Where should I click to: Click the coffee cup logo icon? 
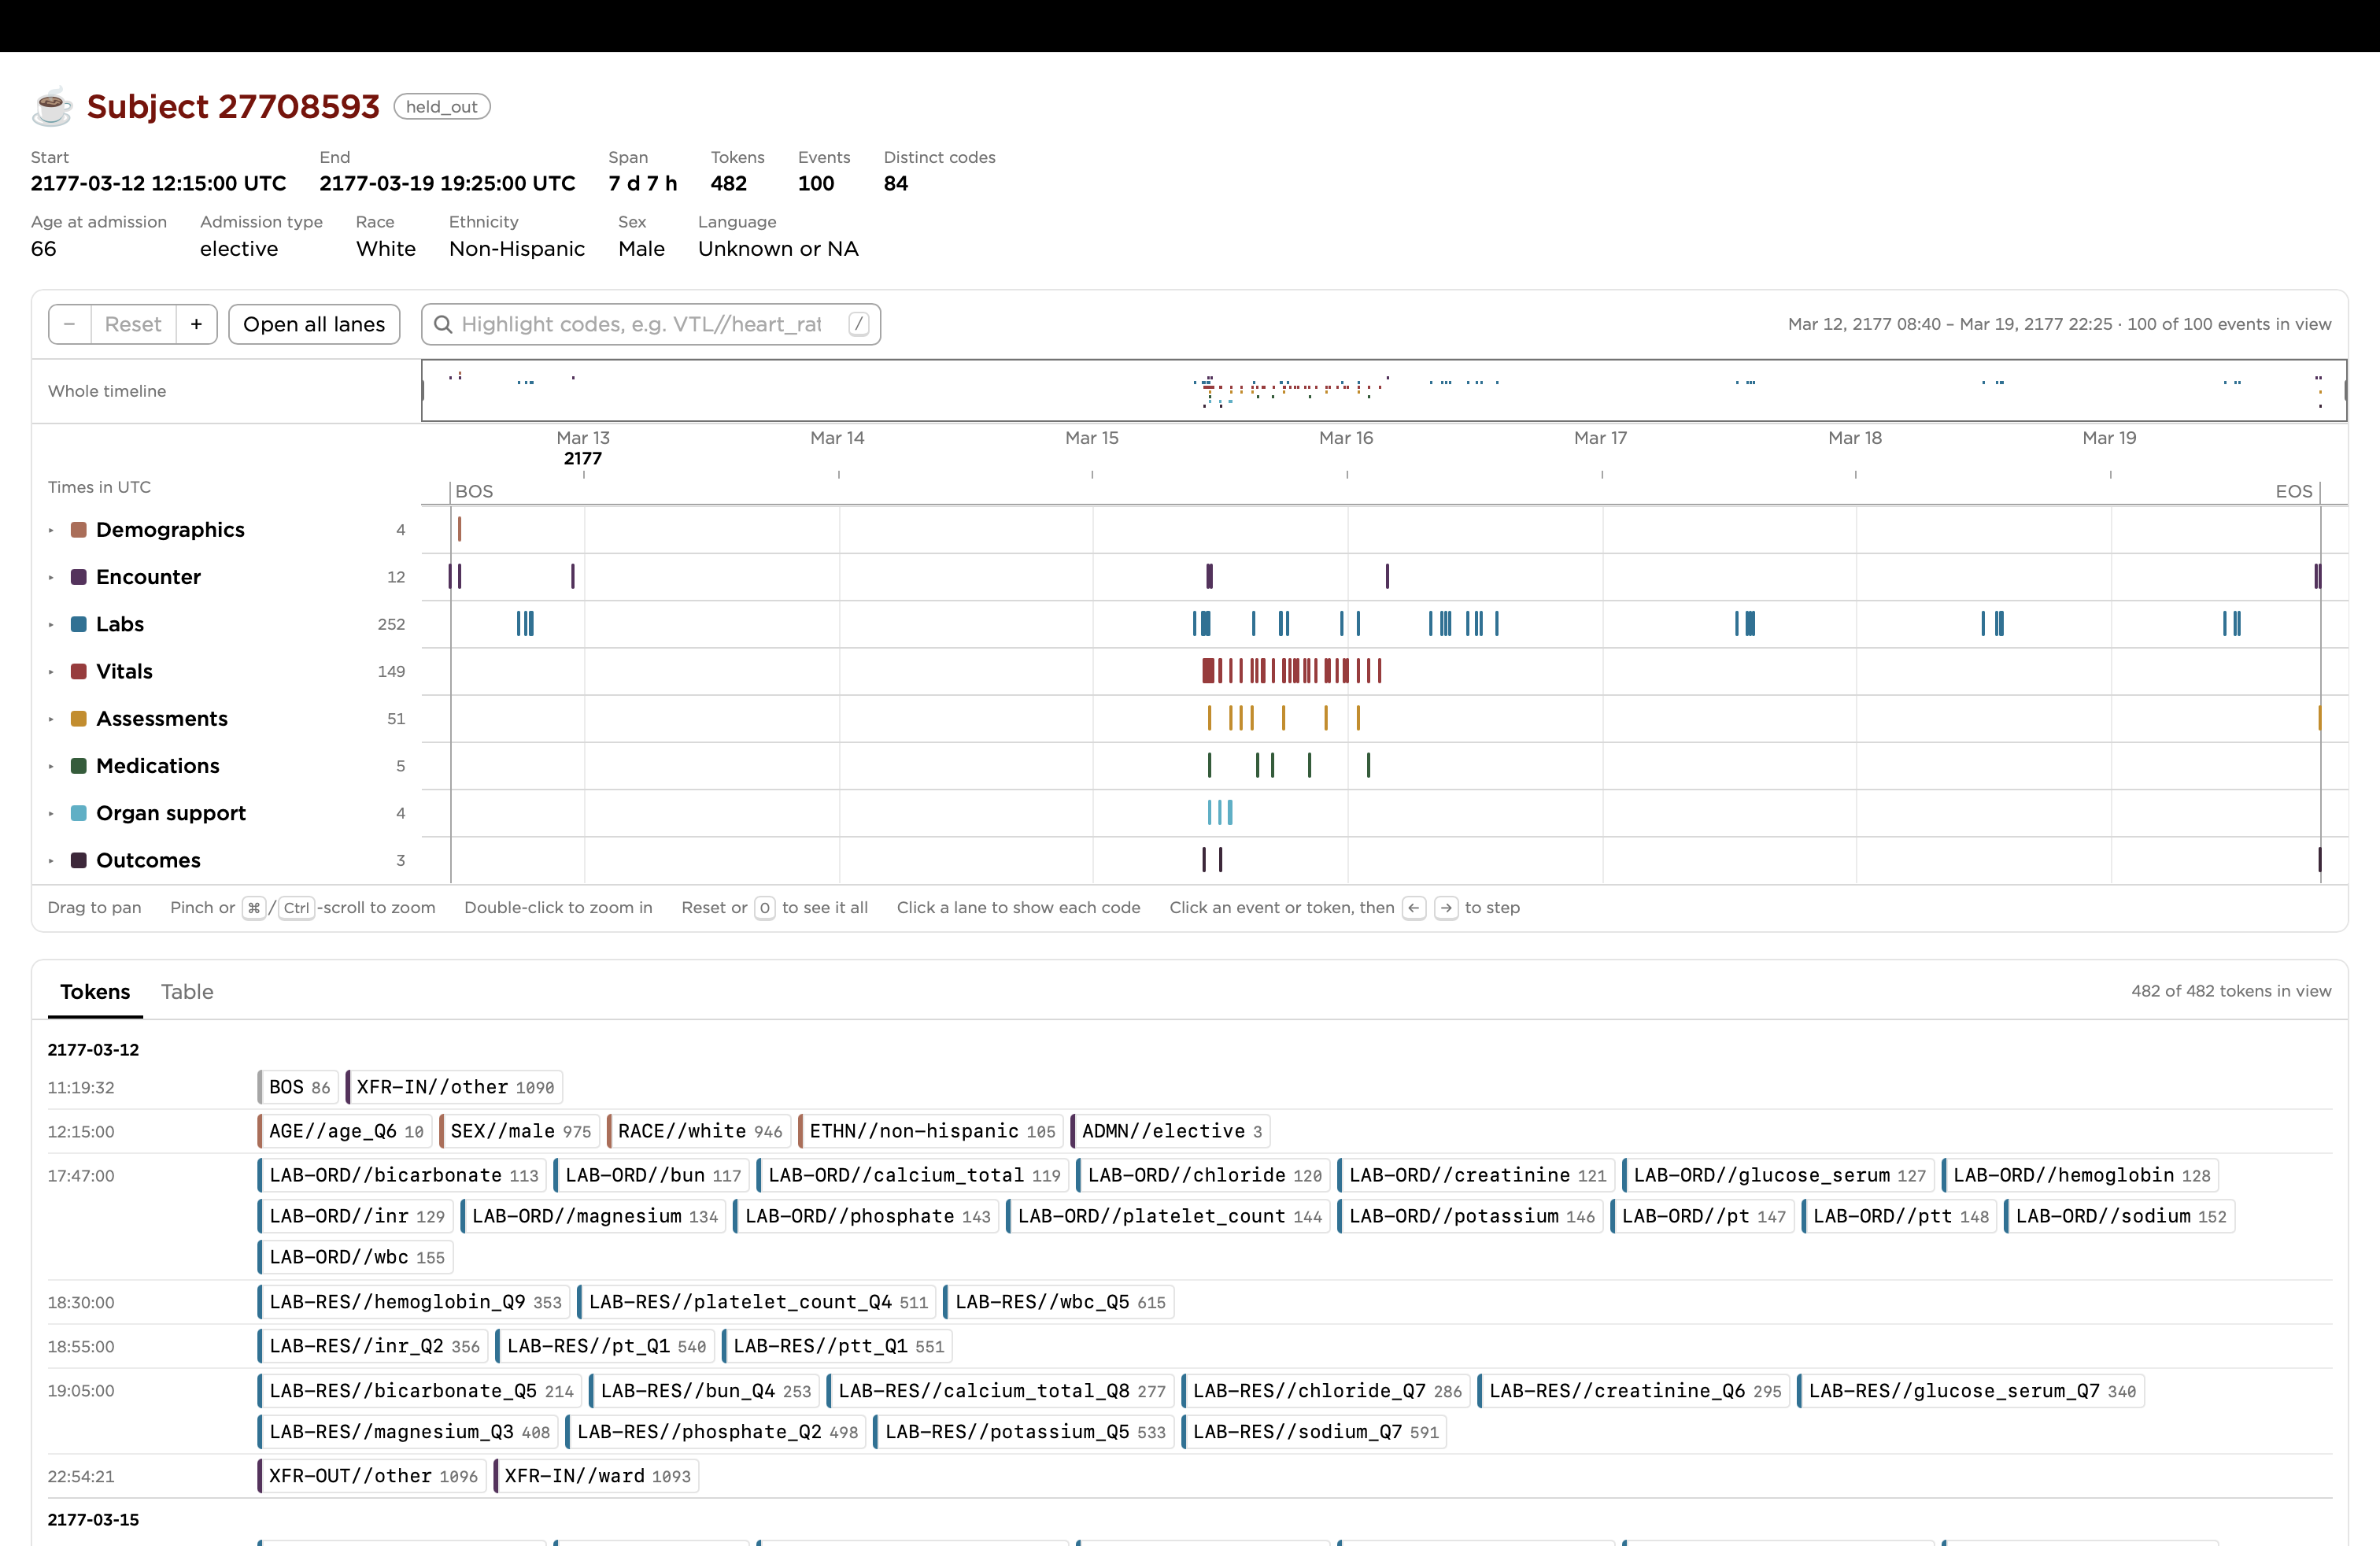(x=52, y=106)
